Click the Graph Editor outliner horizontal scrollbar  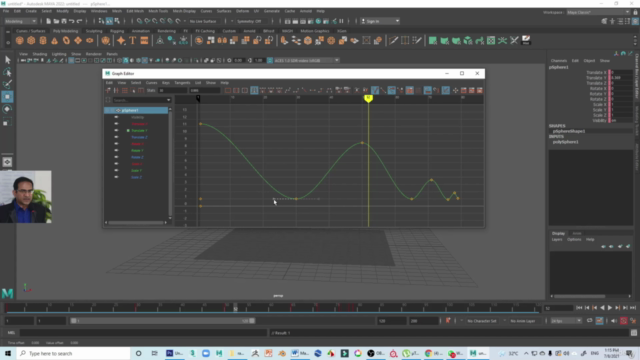pos(136,222)
